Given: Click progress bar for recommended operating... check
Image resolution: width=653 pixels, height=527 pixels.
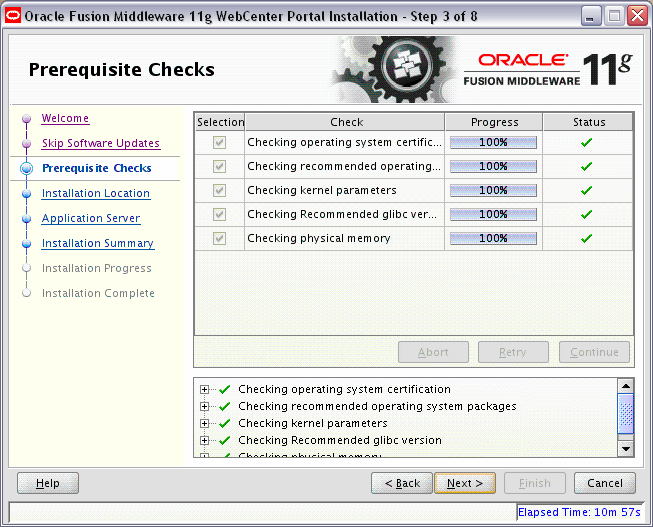Looking at the screenshot, I should [x=493, y=167].
